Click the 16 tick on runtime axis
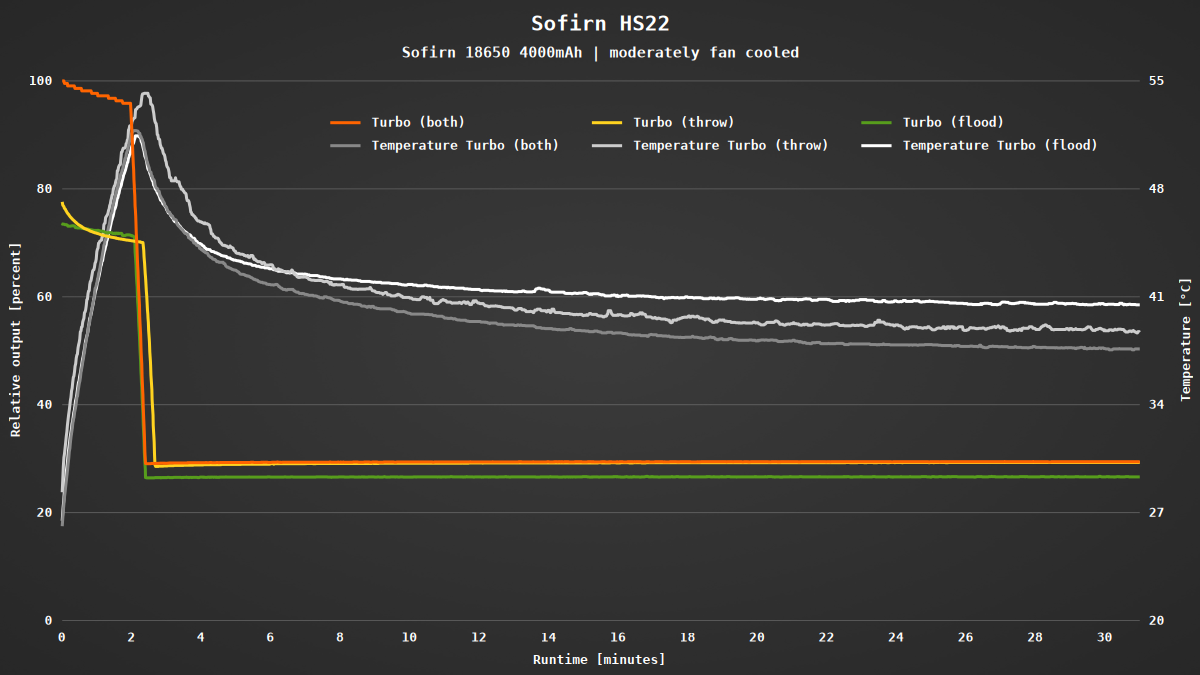1200x675 pixels. tap(618, 637)
